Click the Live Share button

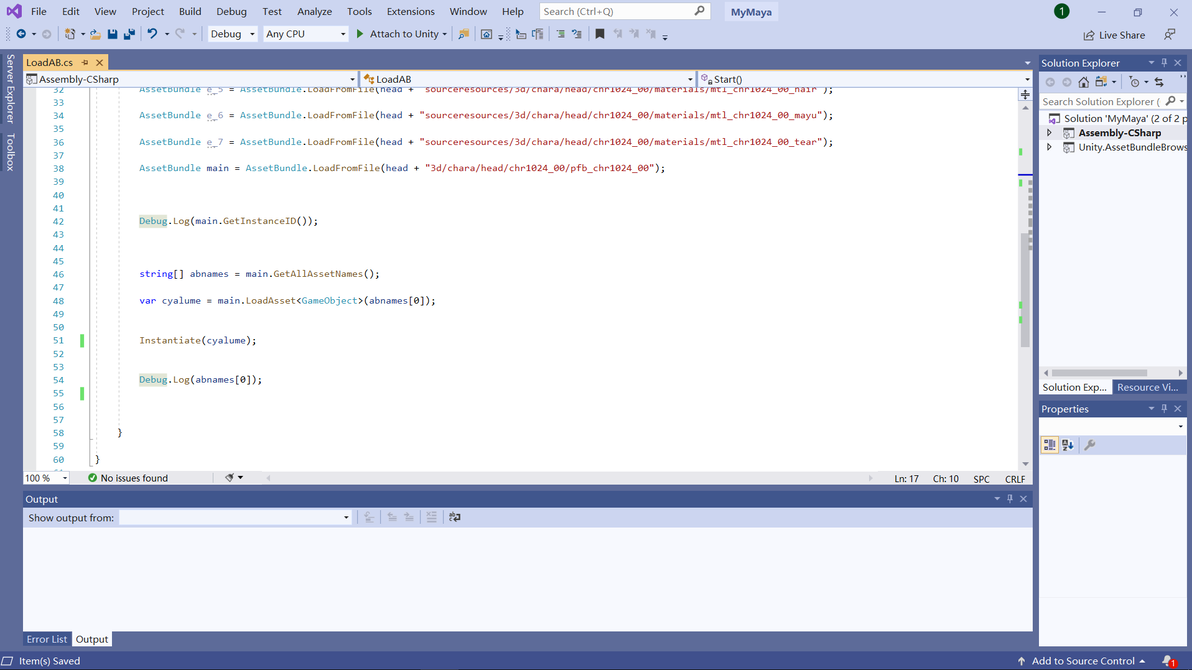click(x=1114, y=35)
